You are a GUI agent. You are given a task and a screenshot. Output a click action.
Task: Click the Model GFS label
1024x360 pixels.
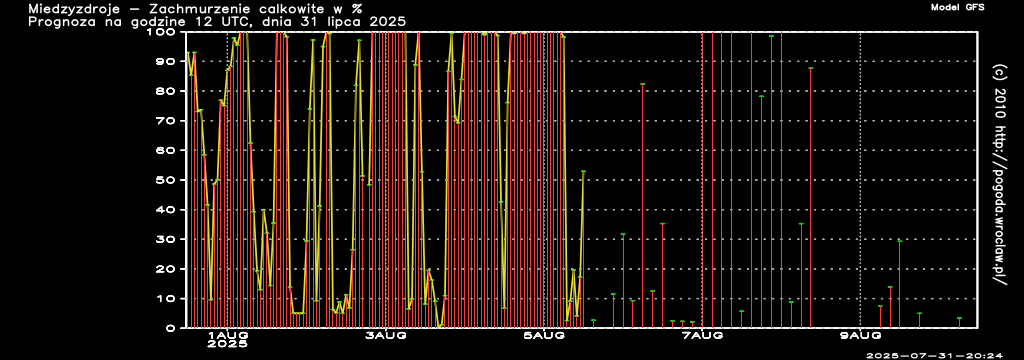click(x=957, y=7)
